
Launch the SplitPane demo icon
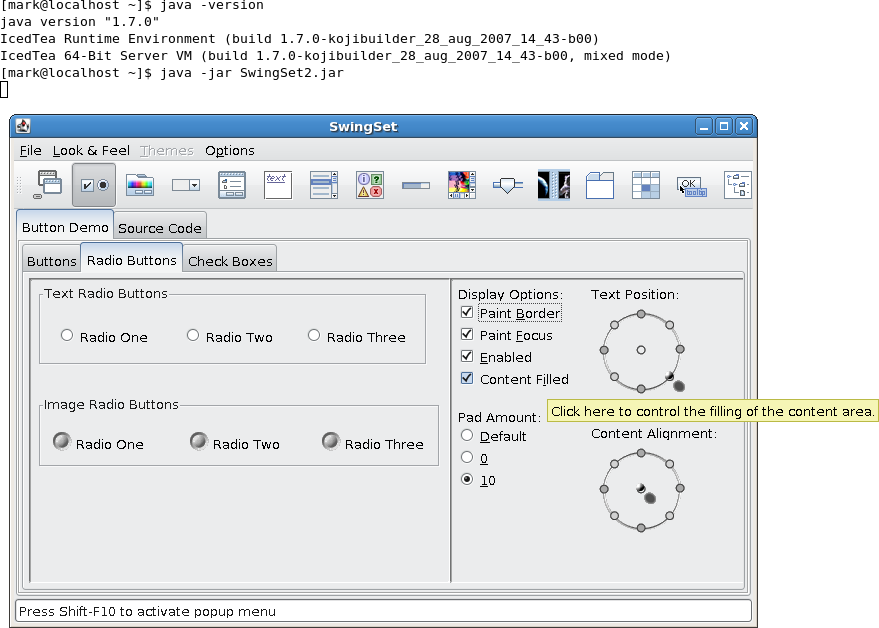click(x=554, y=185)
